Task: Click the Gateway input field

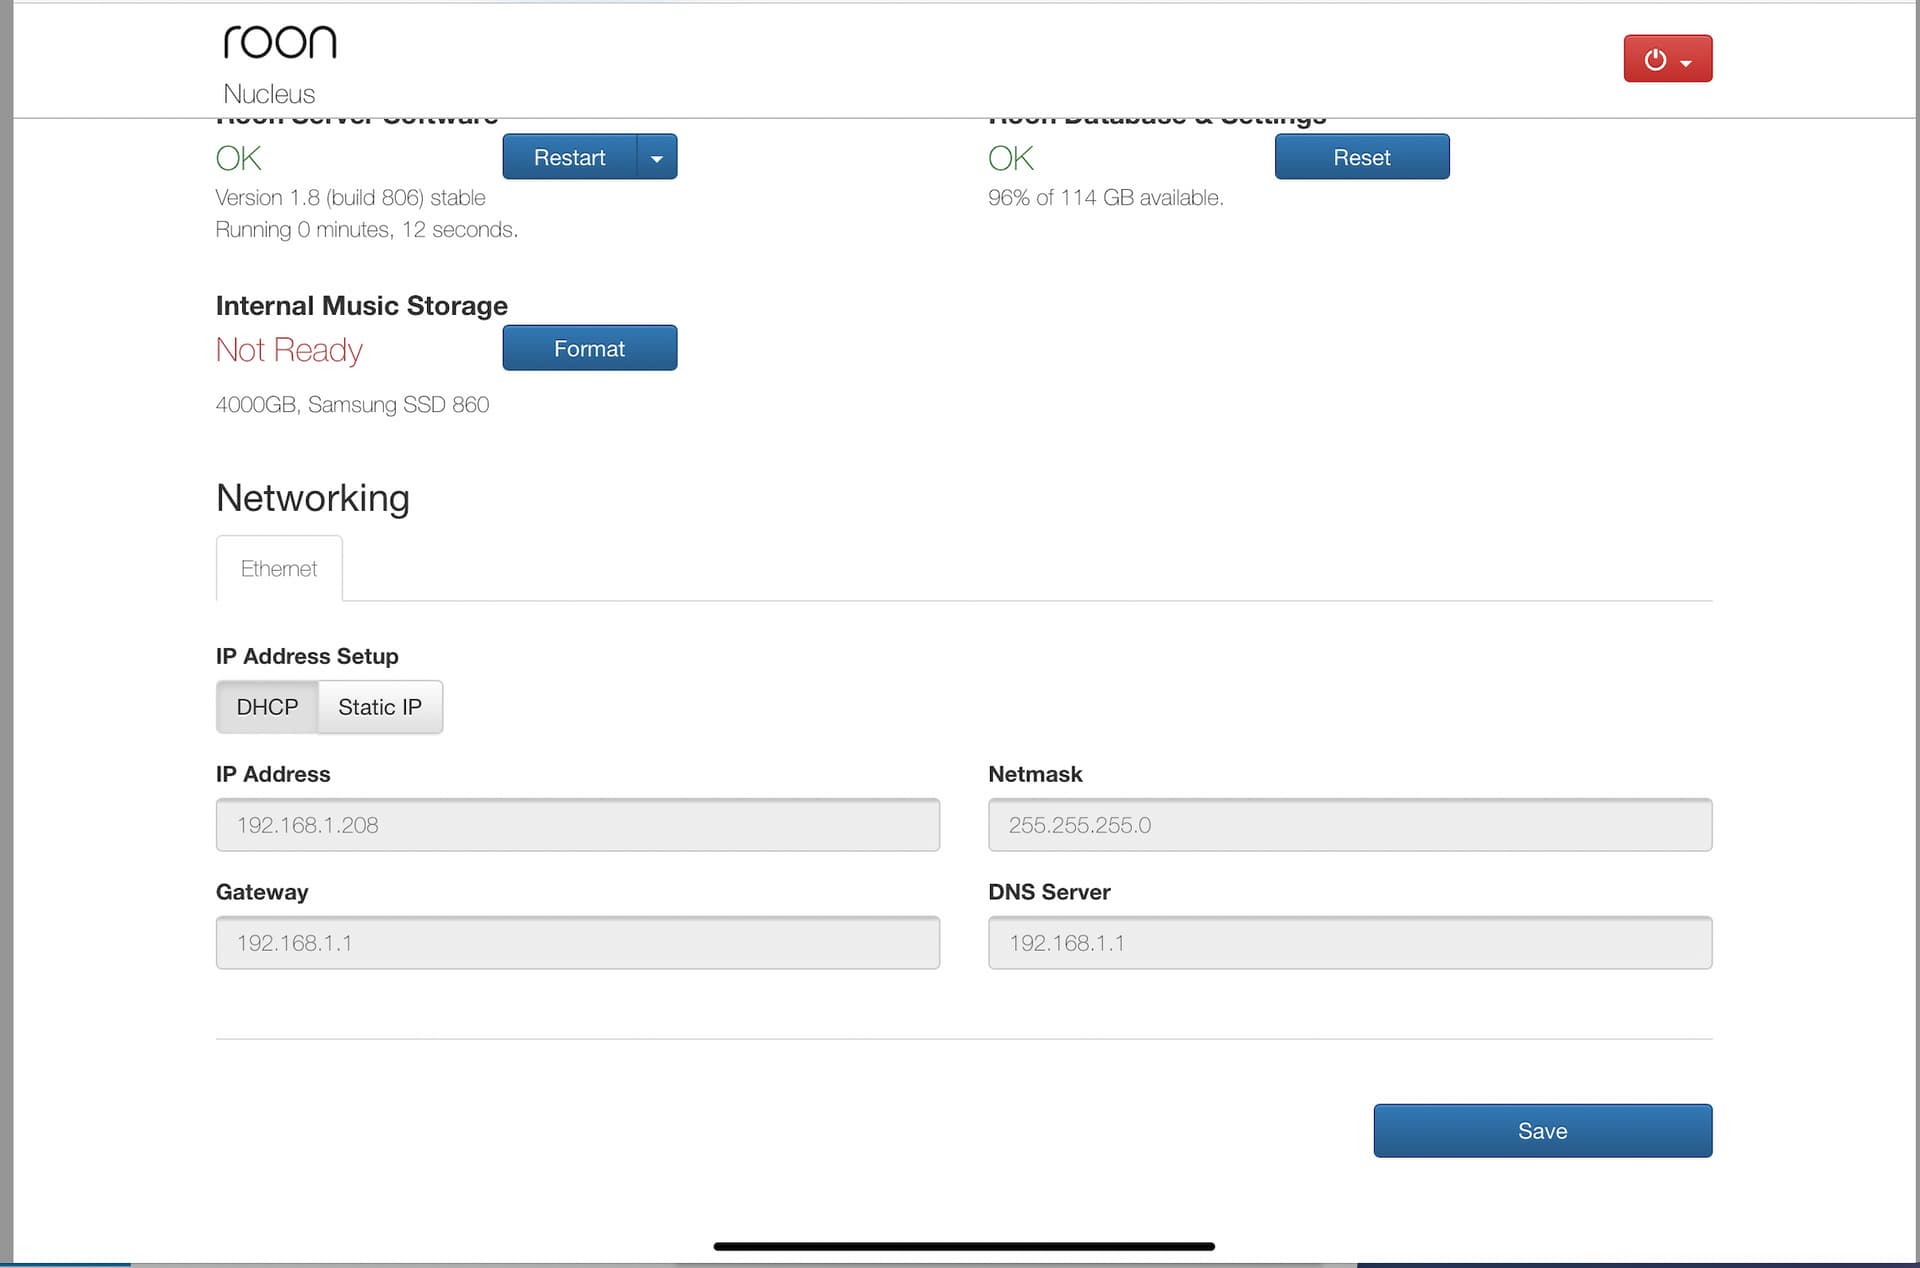Action: tap(577, 943)
